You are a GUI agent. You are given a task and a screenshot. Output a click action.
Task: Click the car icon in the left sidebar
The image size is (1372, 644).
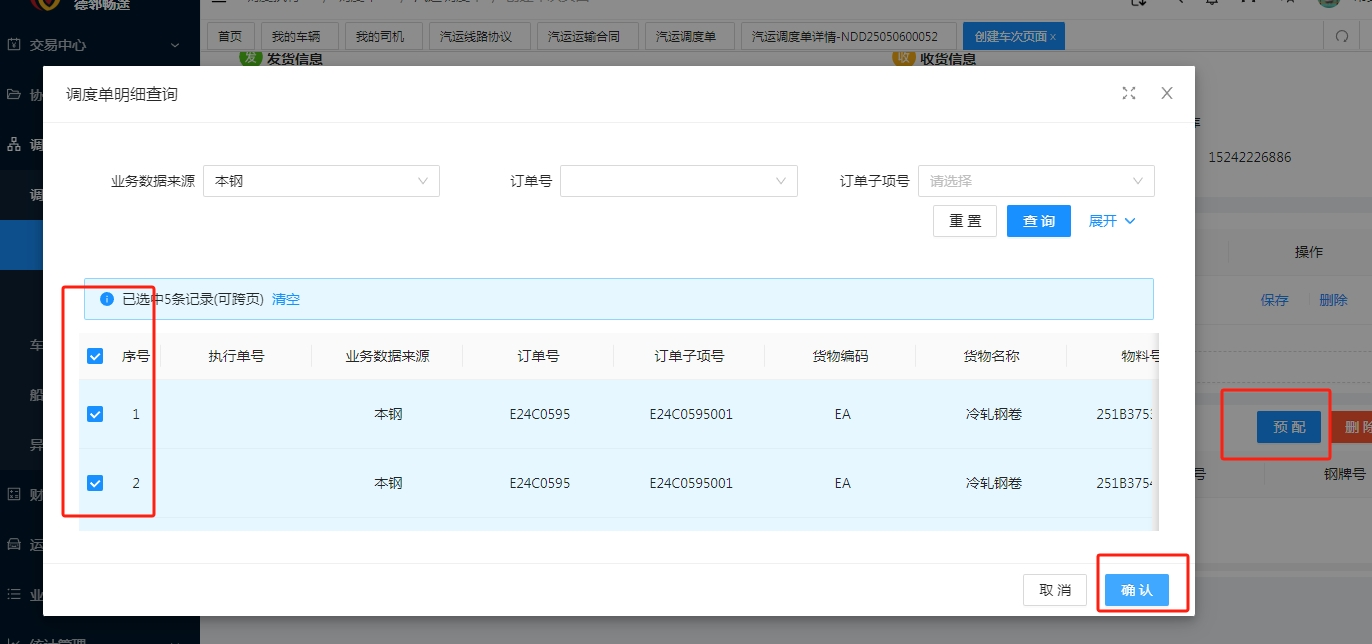14,545
